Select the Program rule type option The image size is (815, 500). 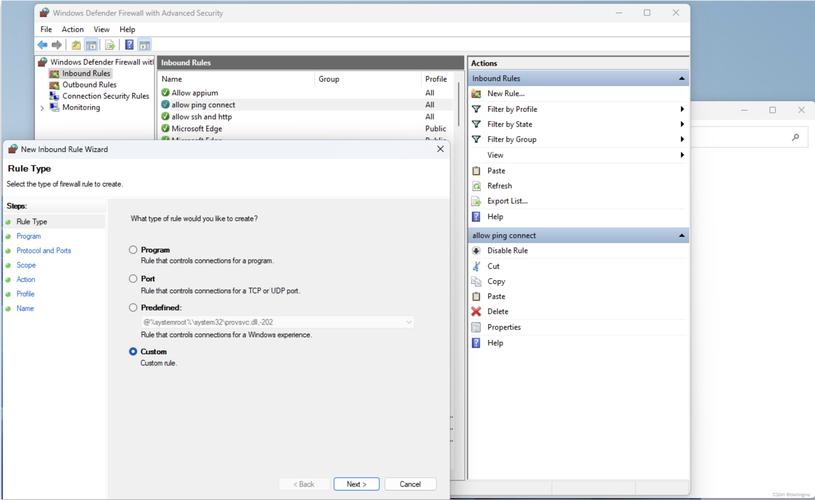pos(133,249)
